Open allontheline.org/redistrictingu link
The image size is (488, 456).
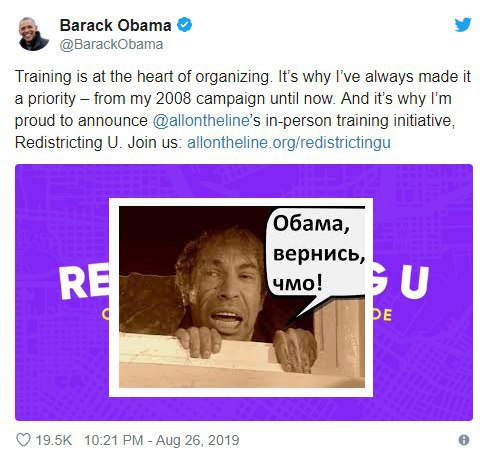click(289, 143)
